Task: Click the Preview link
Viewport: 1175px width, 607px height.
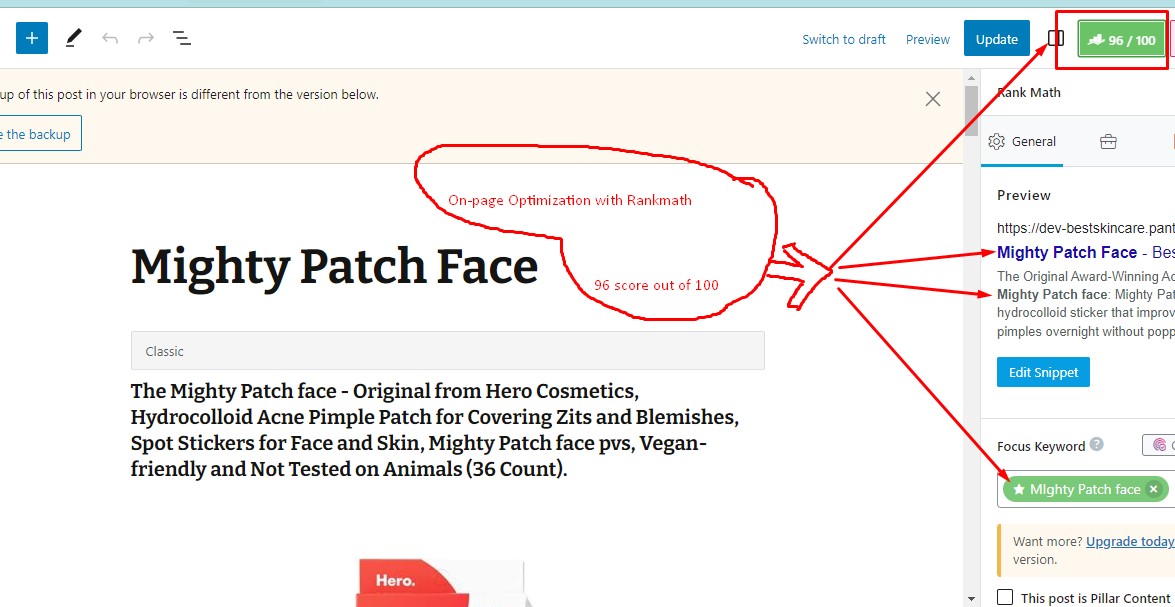Action: click(928, 40)
